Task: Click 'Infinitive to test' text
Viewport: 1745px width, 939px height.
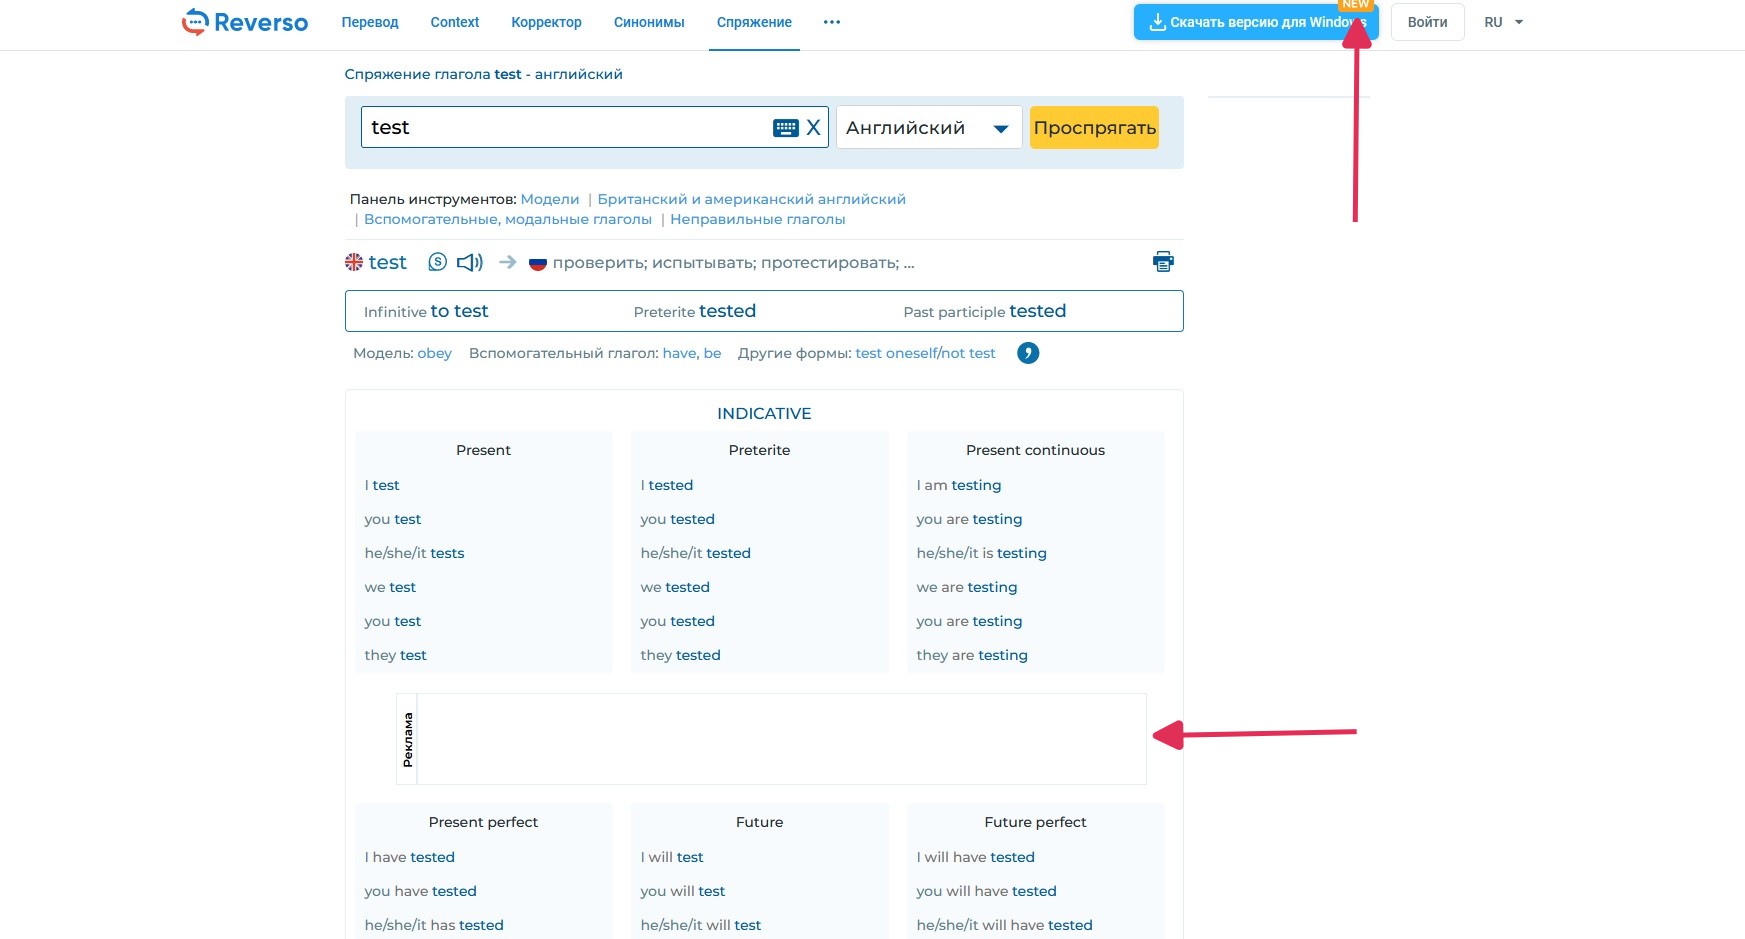Action: [x=426, y=311]
